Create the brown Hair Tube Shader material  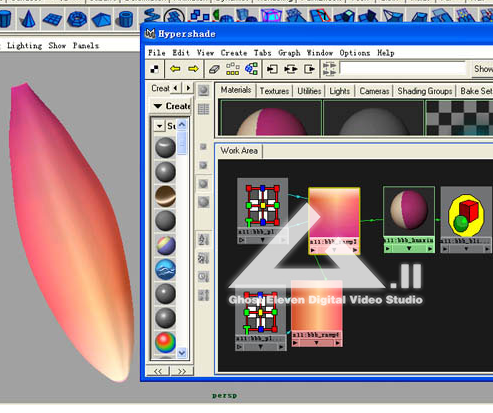coord(165,196)
